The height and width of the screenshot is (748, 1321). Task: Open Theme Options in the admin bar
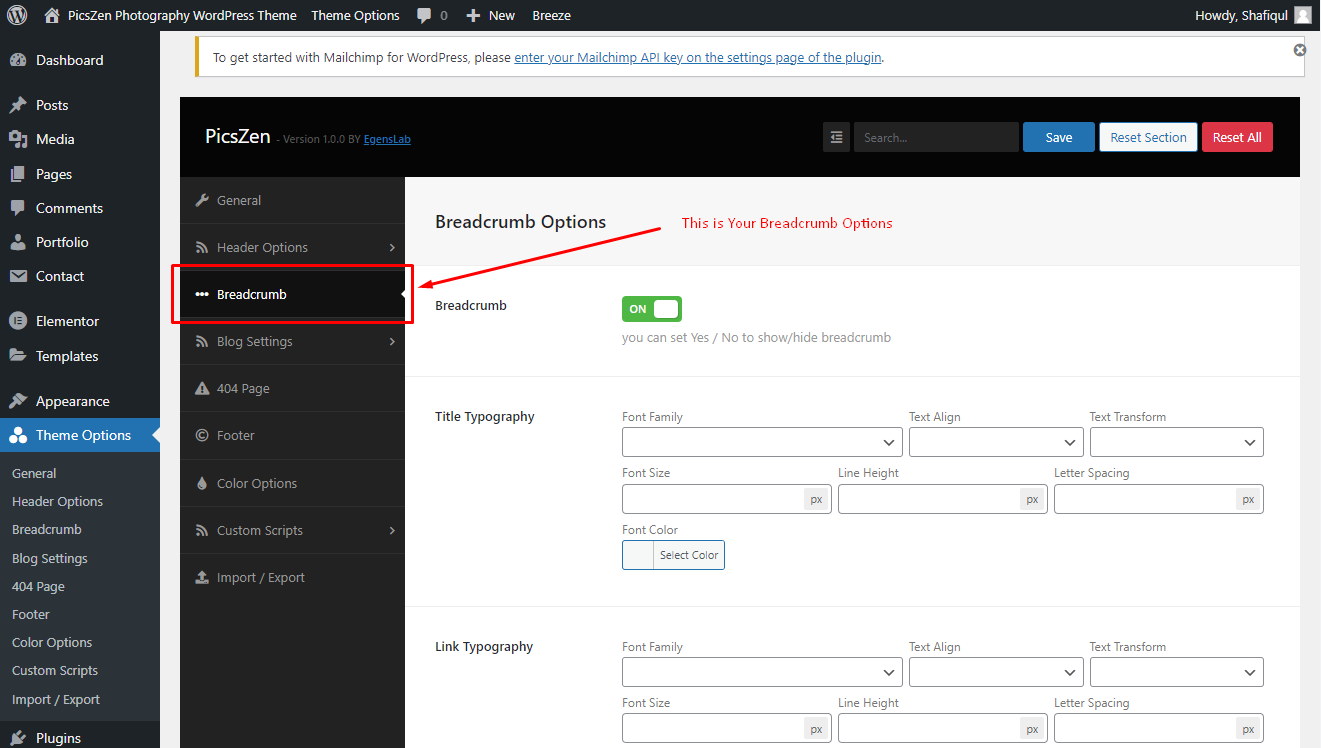click(355, 15)
